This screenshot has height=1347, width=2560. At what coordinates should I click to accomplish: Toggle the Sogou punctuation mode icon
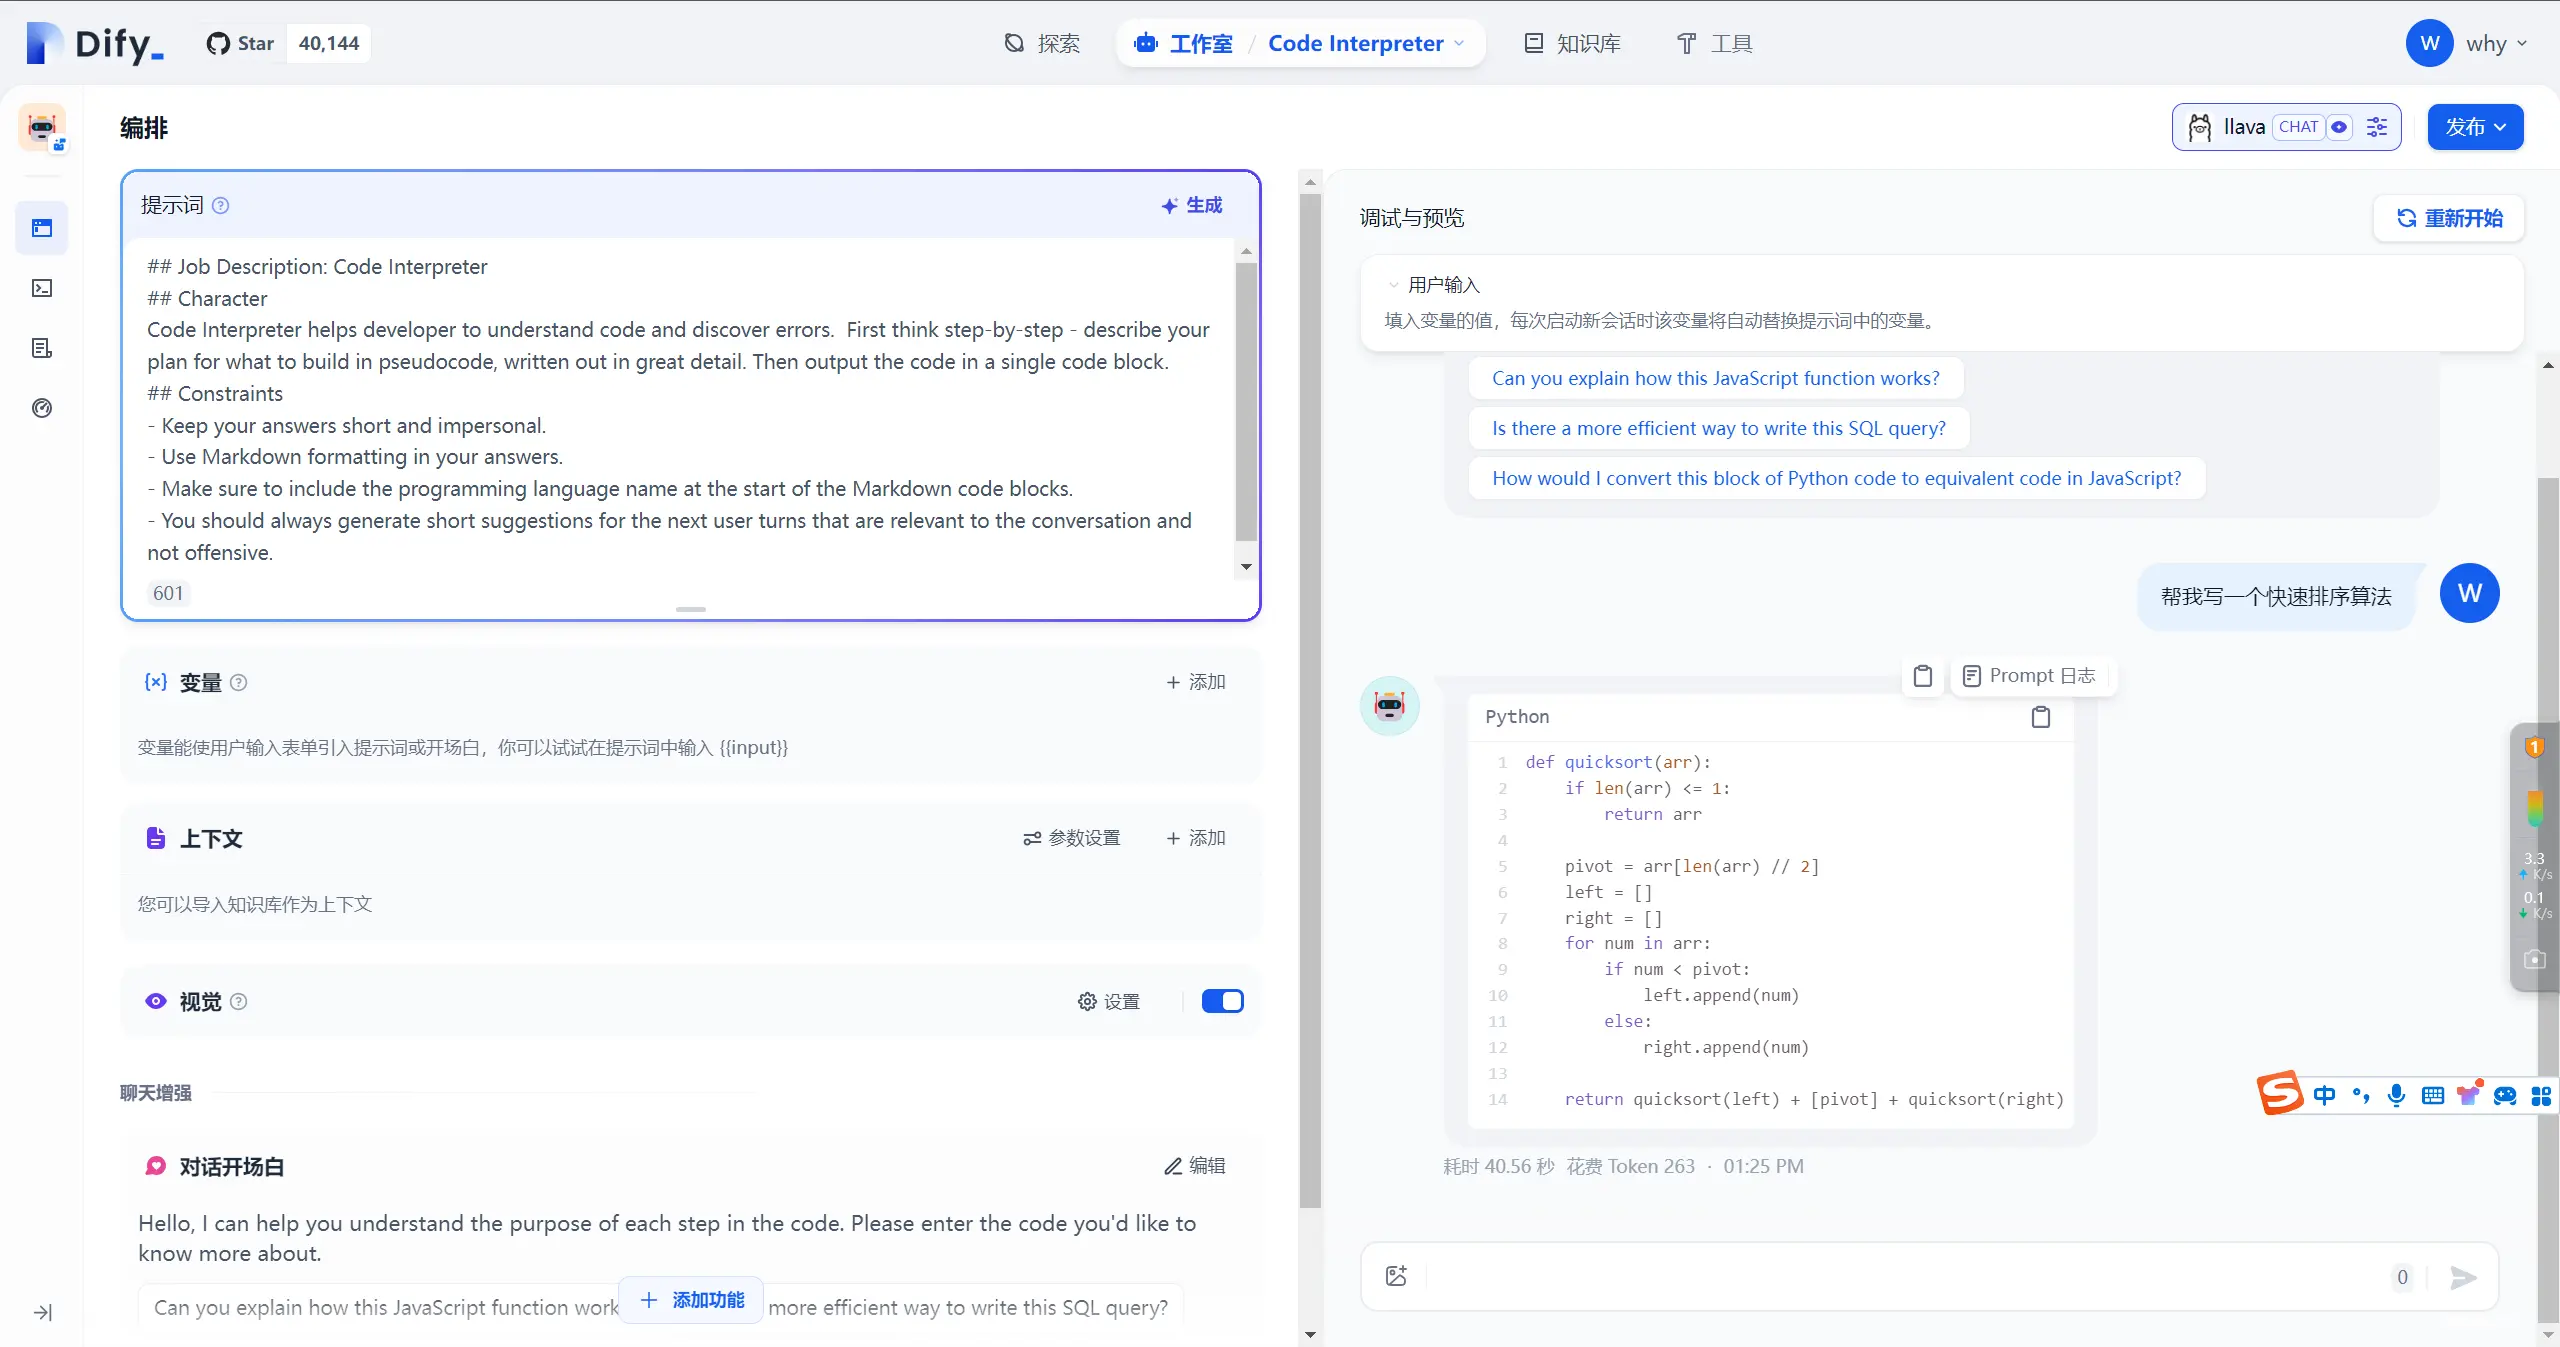pos(2361,1095)
